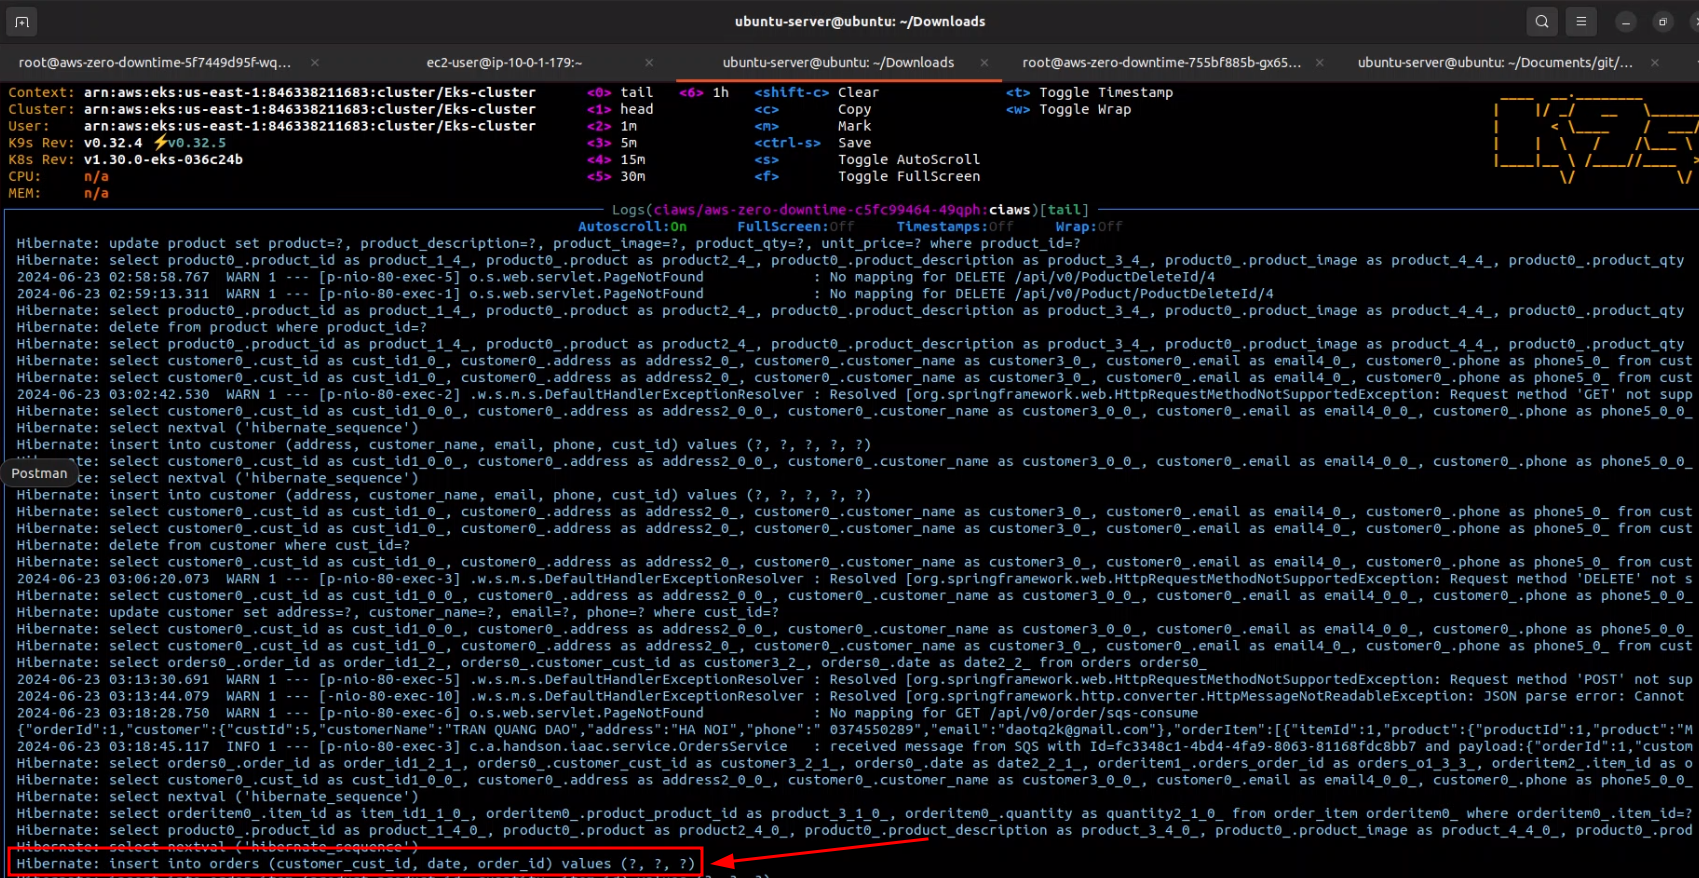Open the hamburger menu in title bar
This screenshot has height=878, width=1699.
point(1581,21)
